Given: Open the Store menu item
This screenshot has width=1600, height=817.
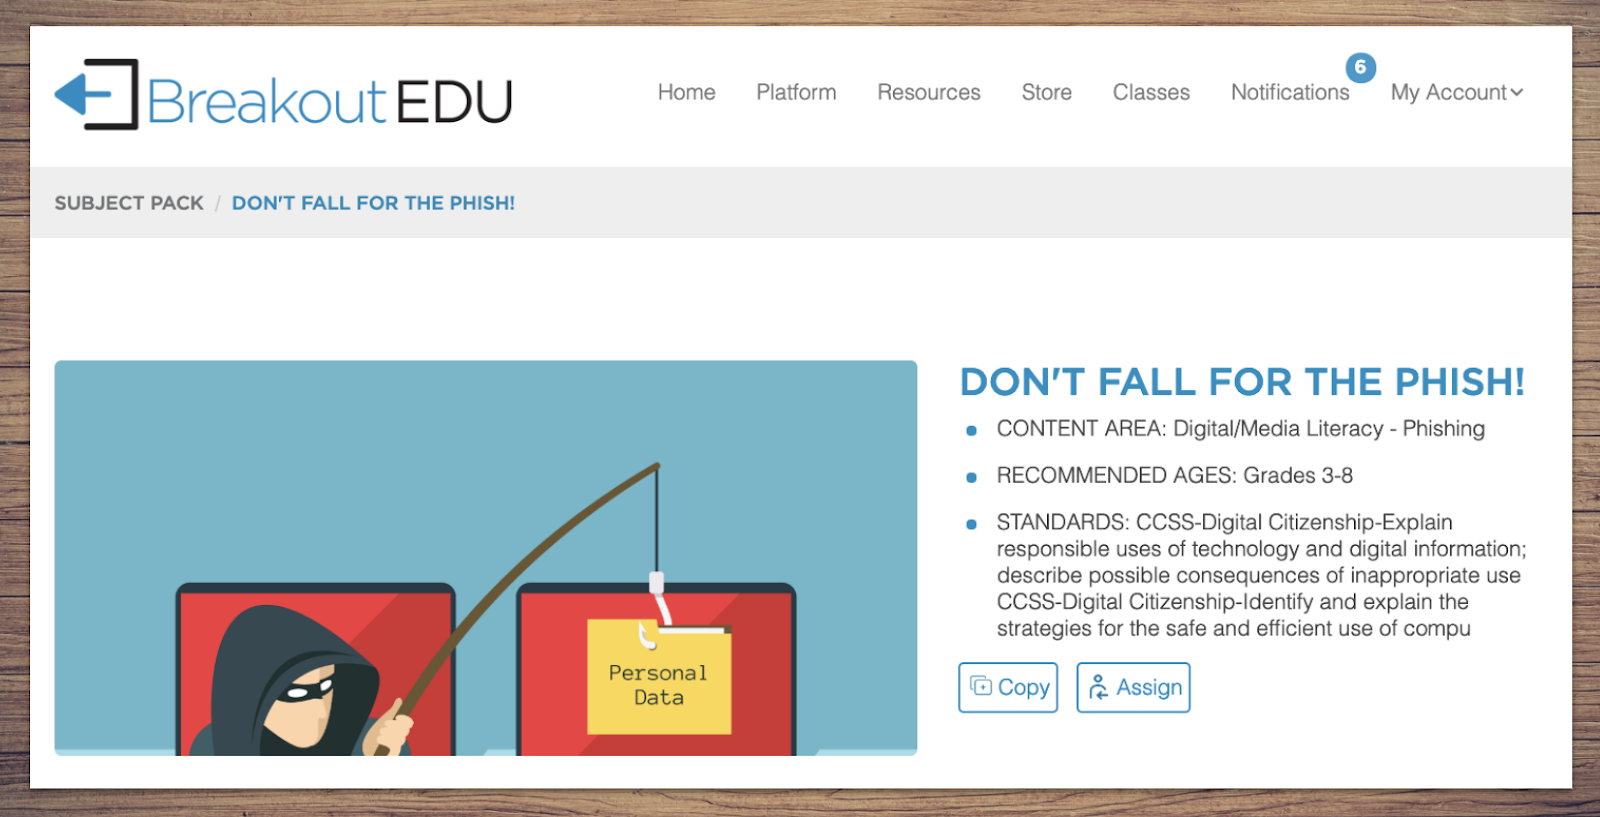Looking at the screenshot, I should (1046, 92).
